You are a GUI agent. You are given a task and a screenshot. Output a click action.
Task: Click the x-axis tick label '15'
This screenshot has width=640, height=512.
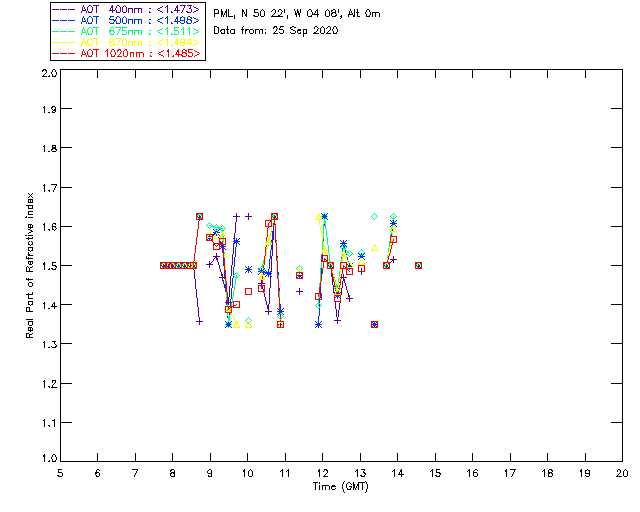point(435,473)
